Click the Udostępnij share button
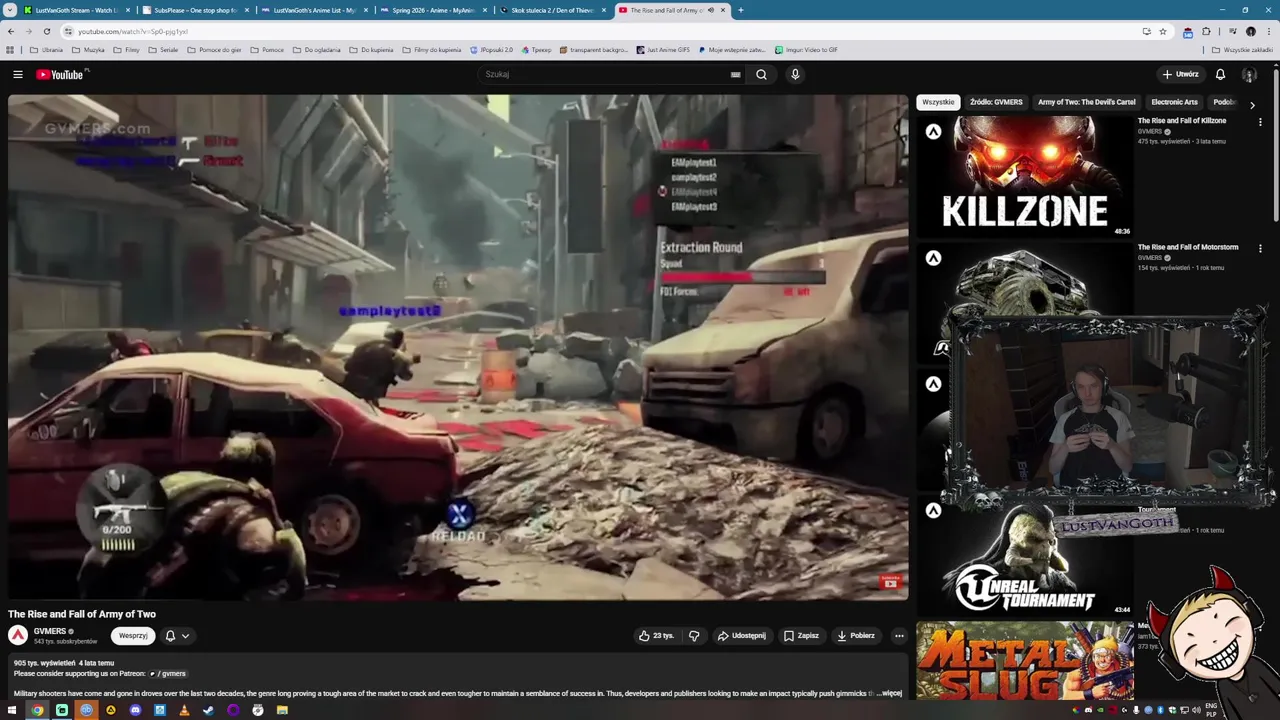 741,635
